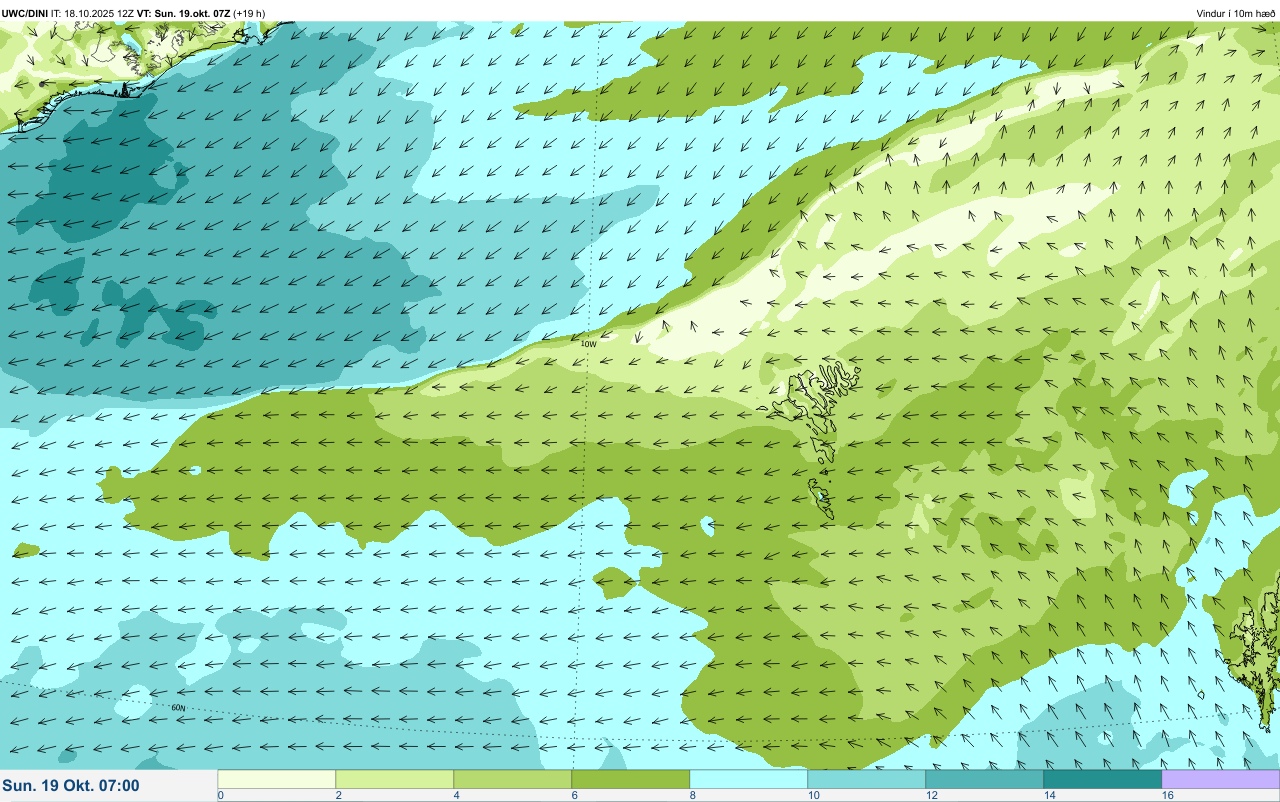This screenshot has width=1280, height=802.
Task: Click the 0–2 m/s palest legend swatch
Action: coord(276,779)
